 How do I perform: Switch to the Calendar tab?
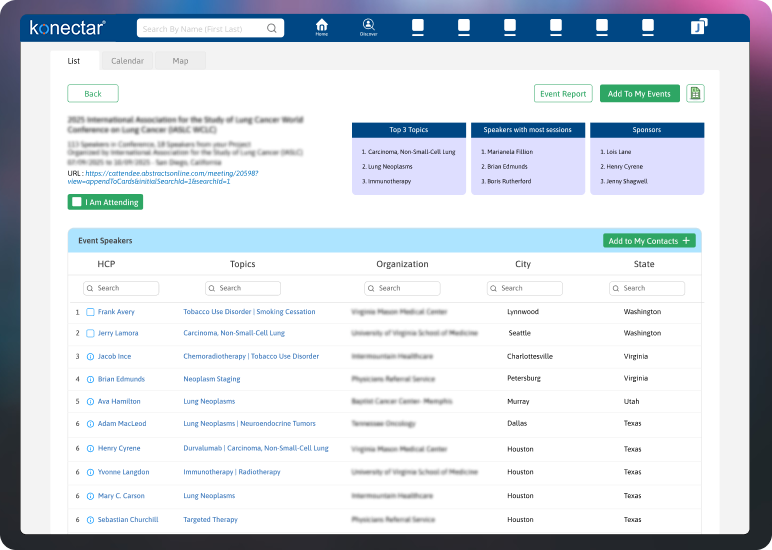pyautogui.click(x=127, y=61)
